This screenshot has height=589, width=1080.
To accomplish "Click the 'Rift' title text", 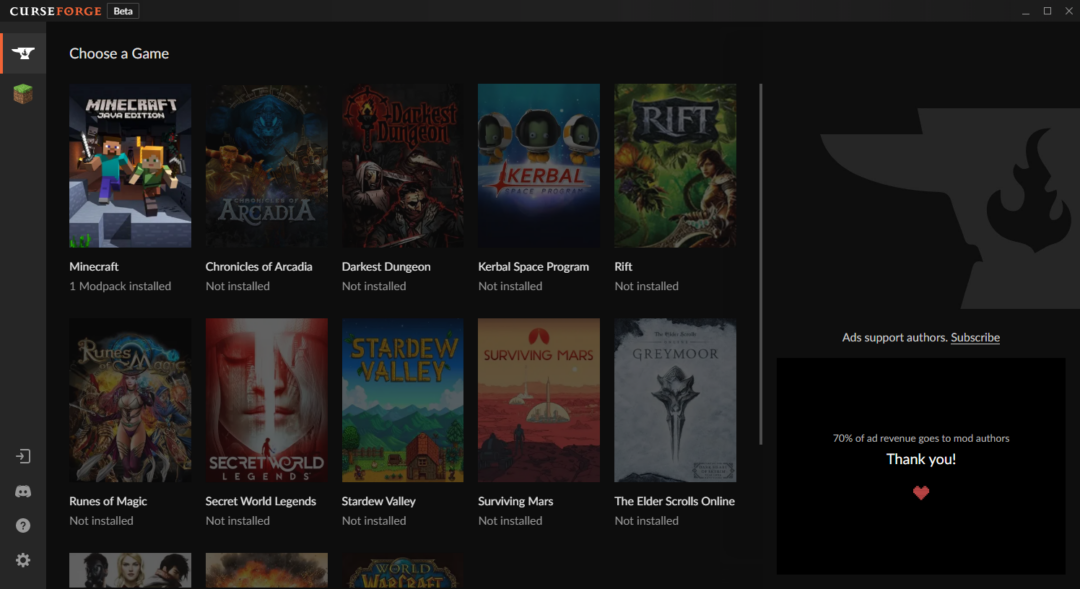I will tap(623, 267).
